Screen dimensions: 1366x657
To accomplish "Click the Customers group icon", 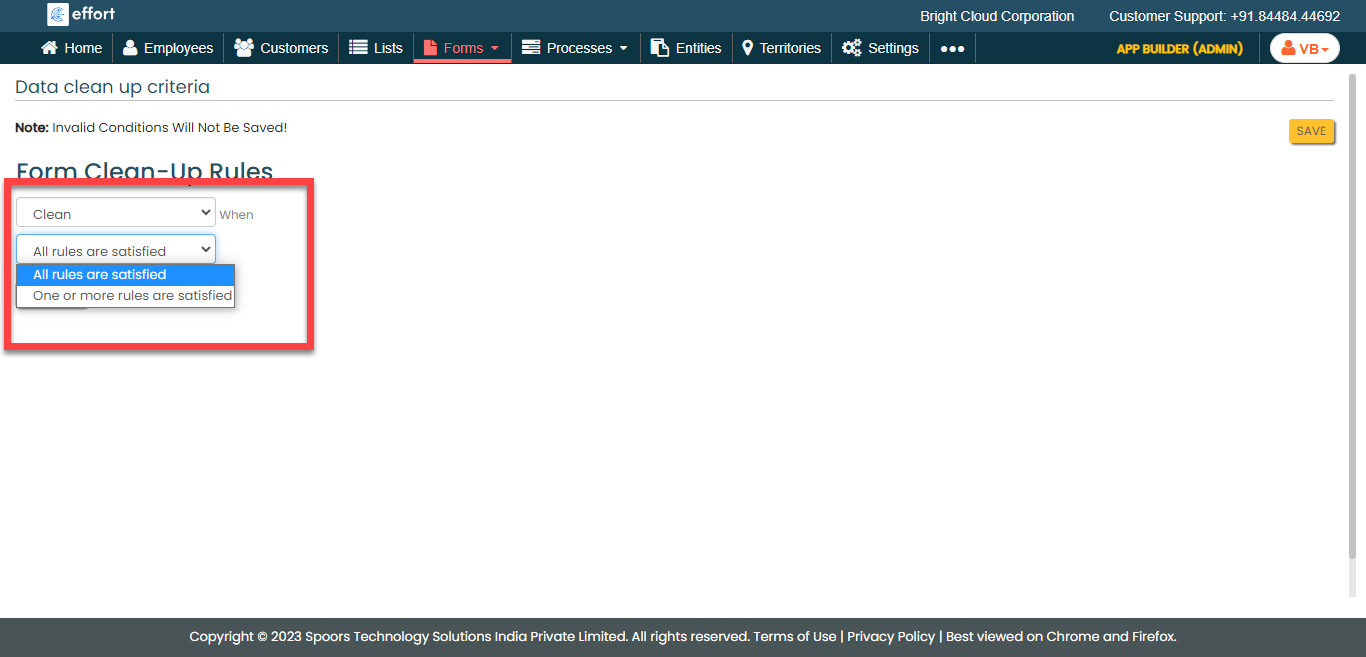I will click(243, 48).
